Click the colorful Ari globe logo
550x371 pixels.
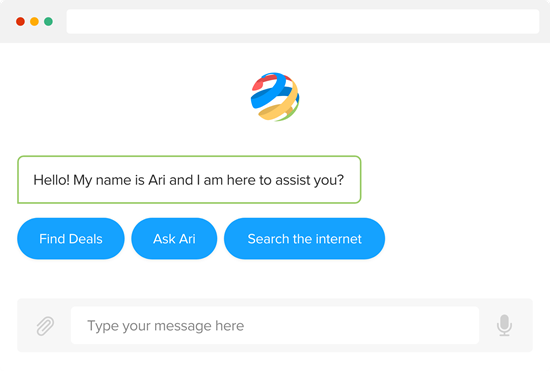[275, 97]
